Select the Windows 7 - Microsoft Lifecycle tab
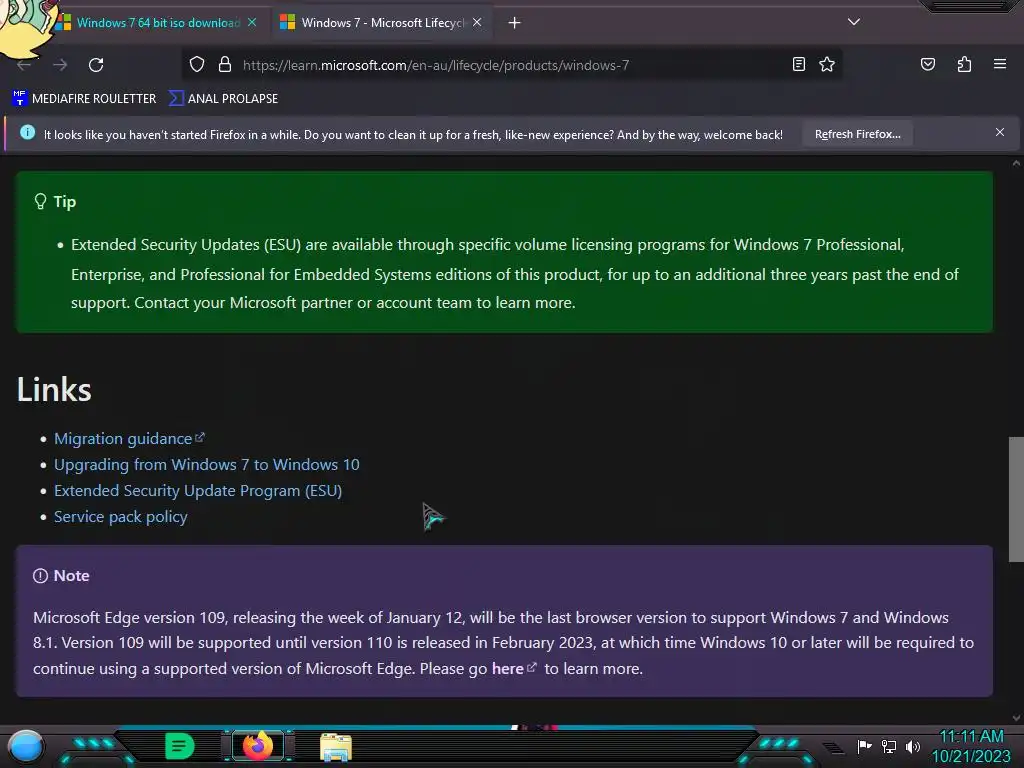 pyautogui.click(x=382, y=23)
